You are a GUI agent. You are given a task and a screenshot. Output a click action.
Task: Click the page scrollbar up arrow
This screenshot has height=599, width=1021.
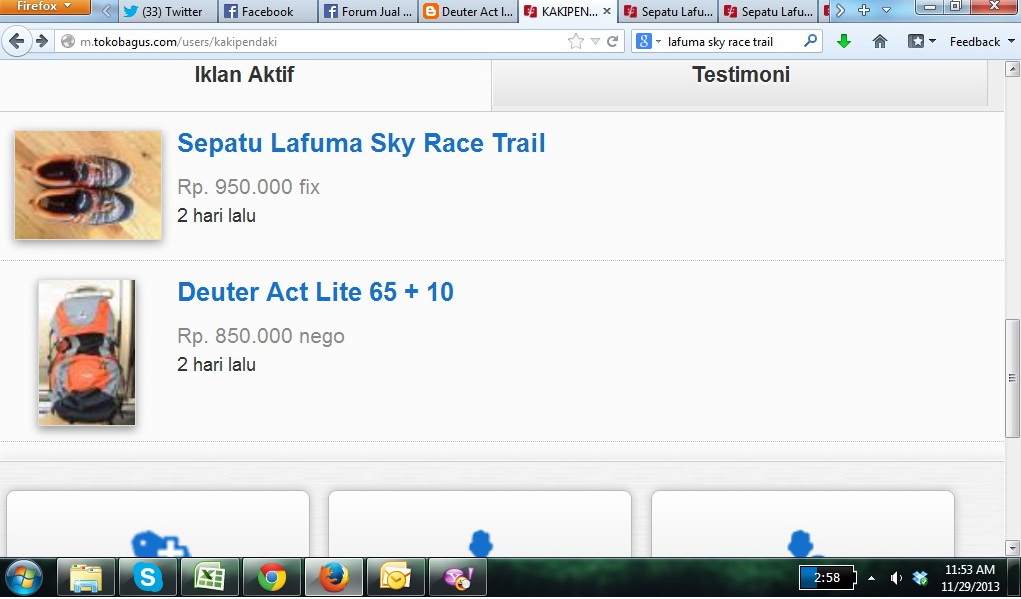(x=1013, y=68)
